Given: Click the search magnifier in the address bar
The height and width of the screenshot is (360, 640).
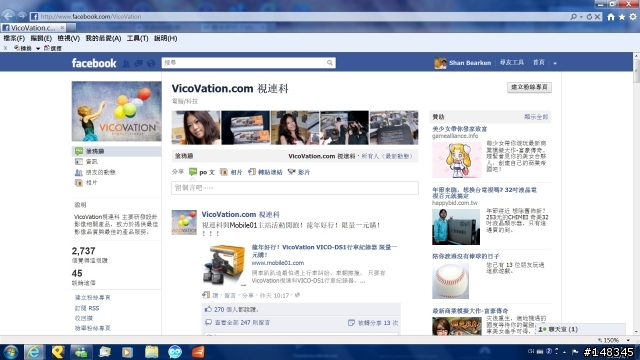Looking at the screenshot, I should click(573, 17).
